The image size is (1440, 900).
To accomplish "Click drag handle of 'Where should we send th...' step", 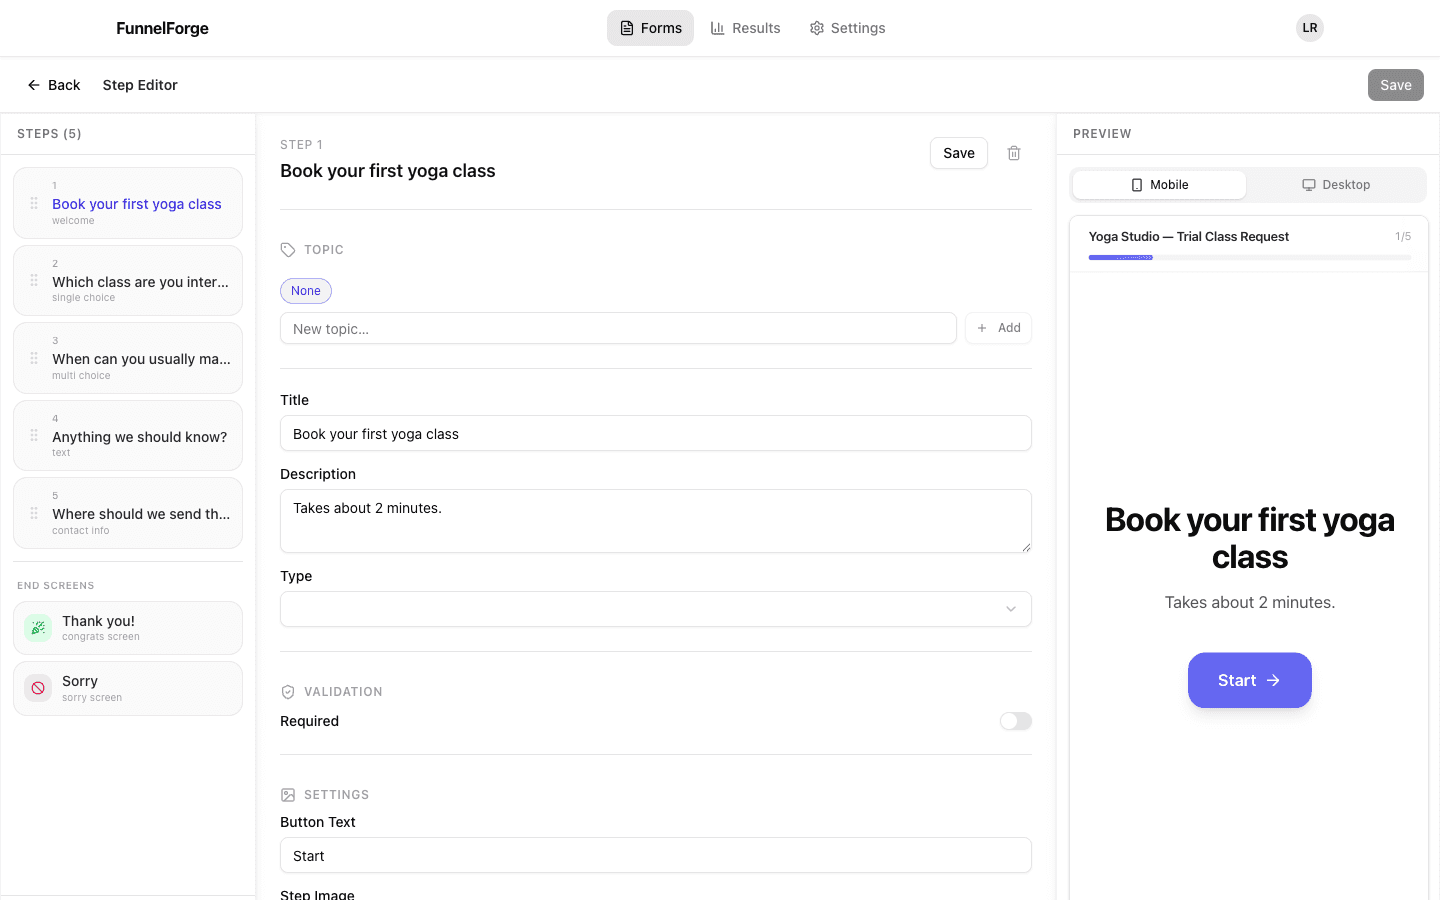I will (34, 513).
